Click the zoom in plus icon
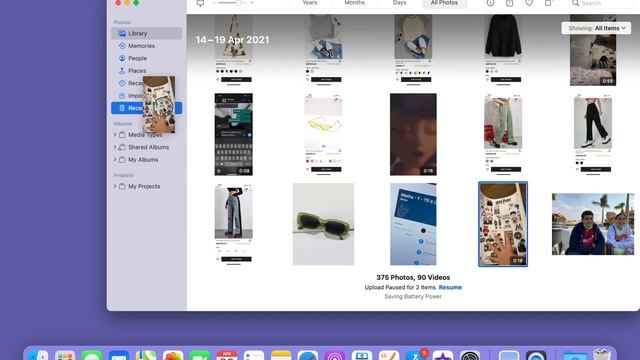The image size is (640, 360). coord(252,3)
